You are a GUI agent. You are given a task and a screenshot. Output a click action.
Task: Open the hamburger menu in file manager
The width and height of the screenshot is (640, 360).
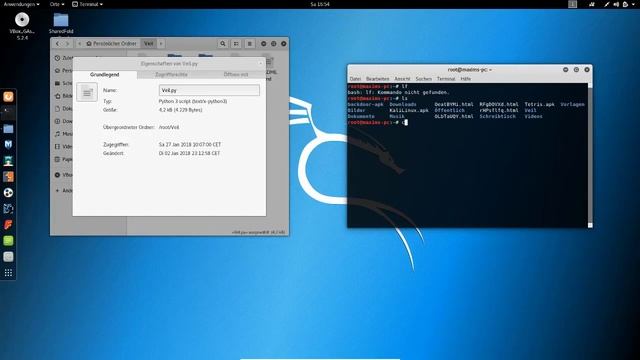pyautogui.click(x=249, y=44)
